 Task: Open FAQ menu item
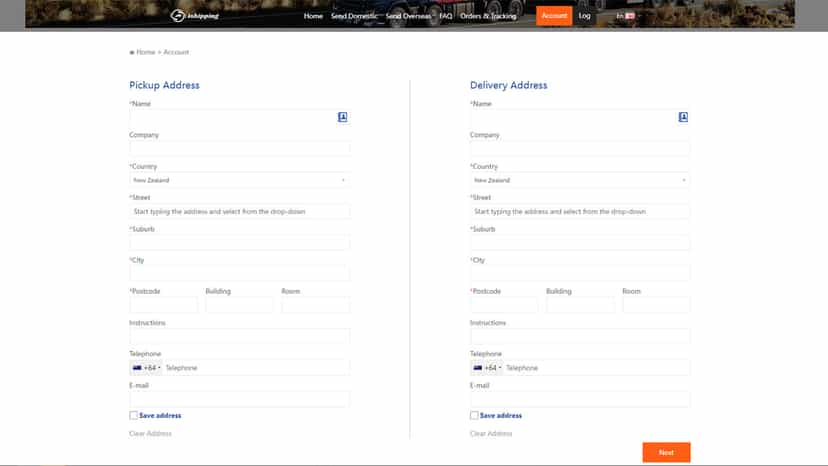pos(446,16)
